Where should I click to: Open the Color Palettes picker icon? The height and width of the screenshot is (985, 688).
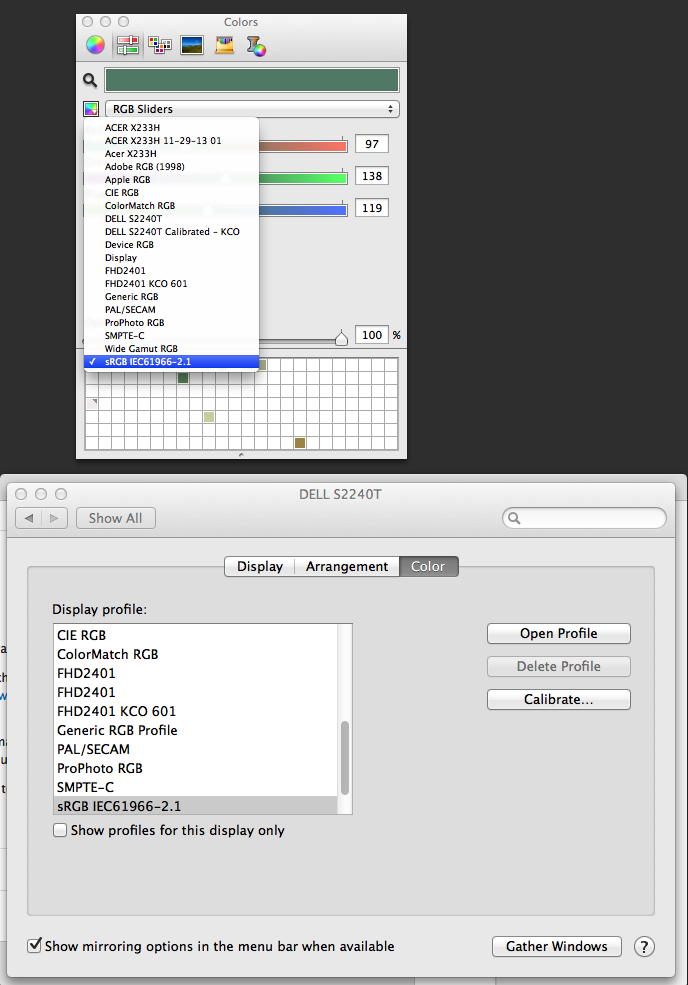pos(160,45)
